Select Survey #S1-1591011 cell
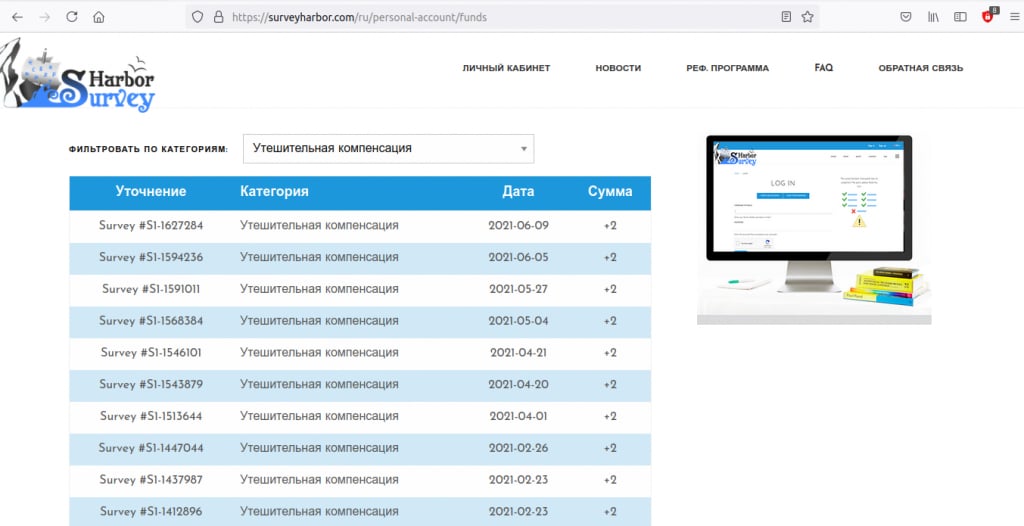 (x=151, y=289)
